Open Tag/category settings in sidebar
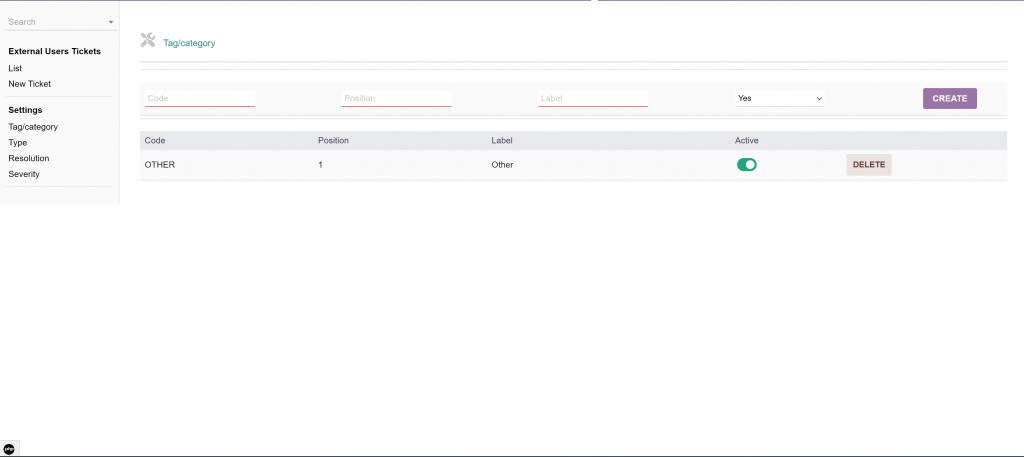Viewport: 1024px width, 457px height. pos(33,127)
